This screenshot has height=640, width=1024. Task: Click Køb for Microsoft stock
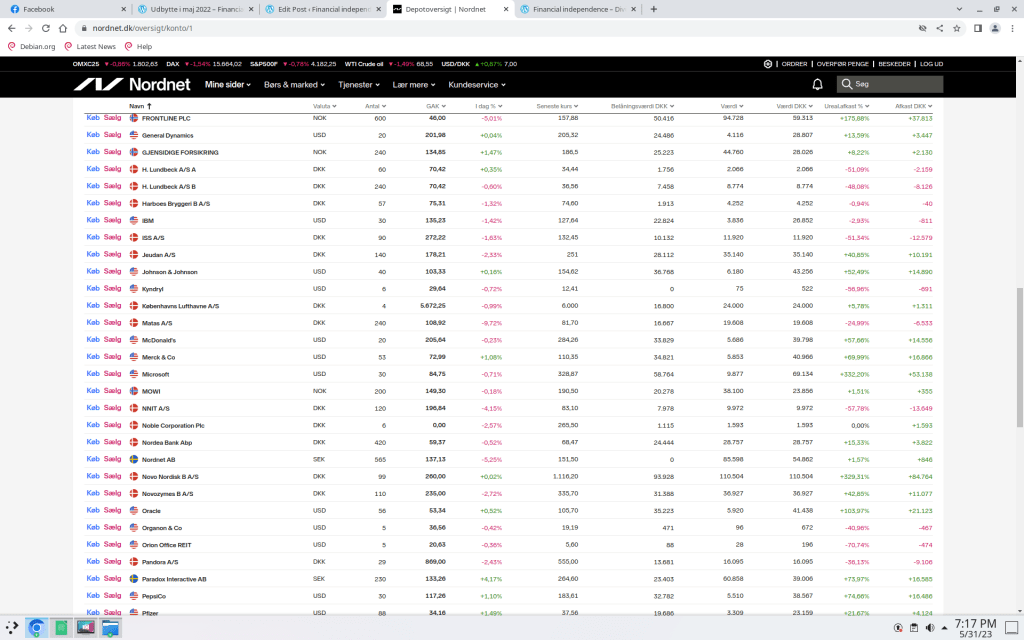tap(93, 374)
